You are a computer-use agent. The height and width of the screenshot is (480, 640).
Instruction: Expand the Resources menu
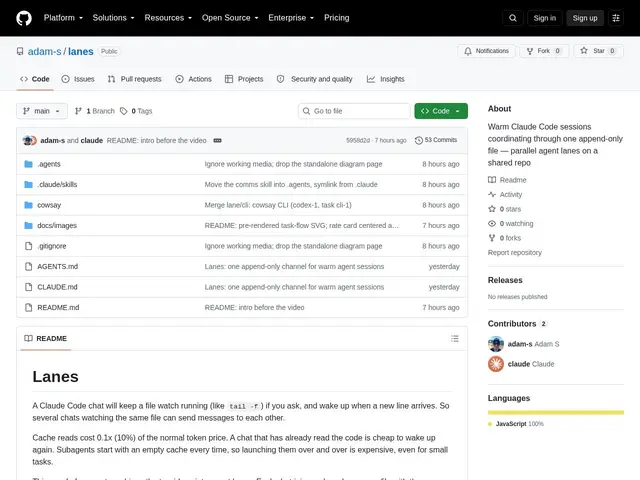[168, 18]
